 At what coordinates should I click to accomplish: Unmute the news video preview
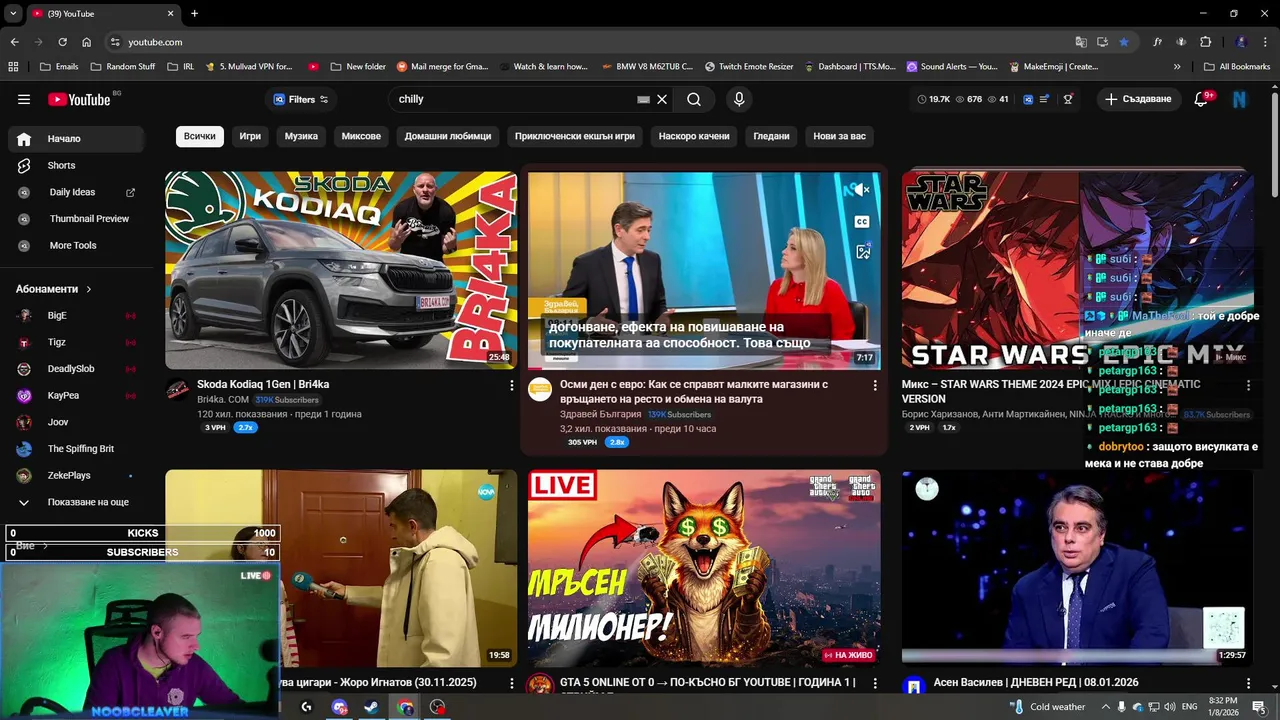tap(861, 189)
